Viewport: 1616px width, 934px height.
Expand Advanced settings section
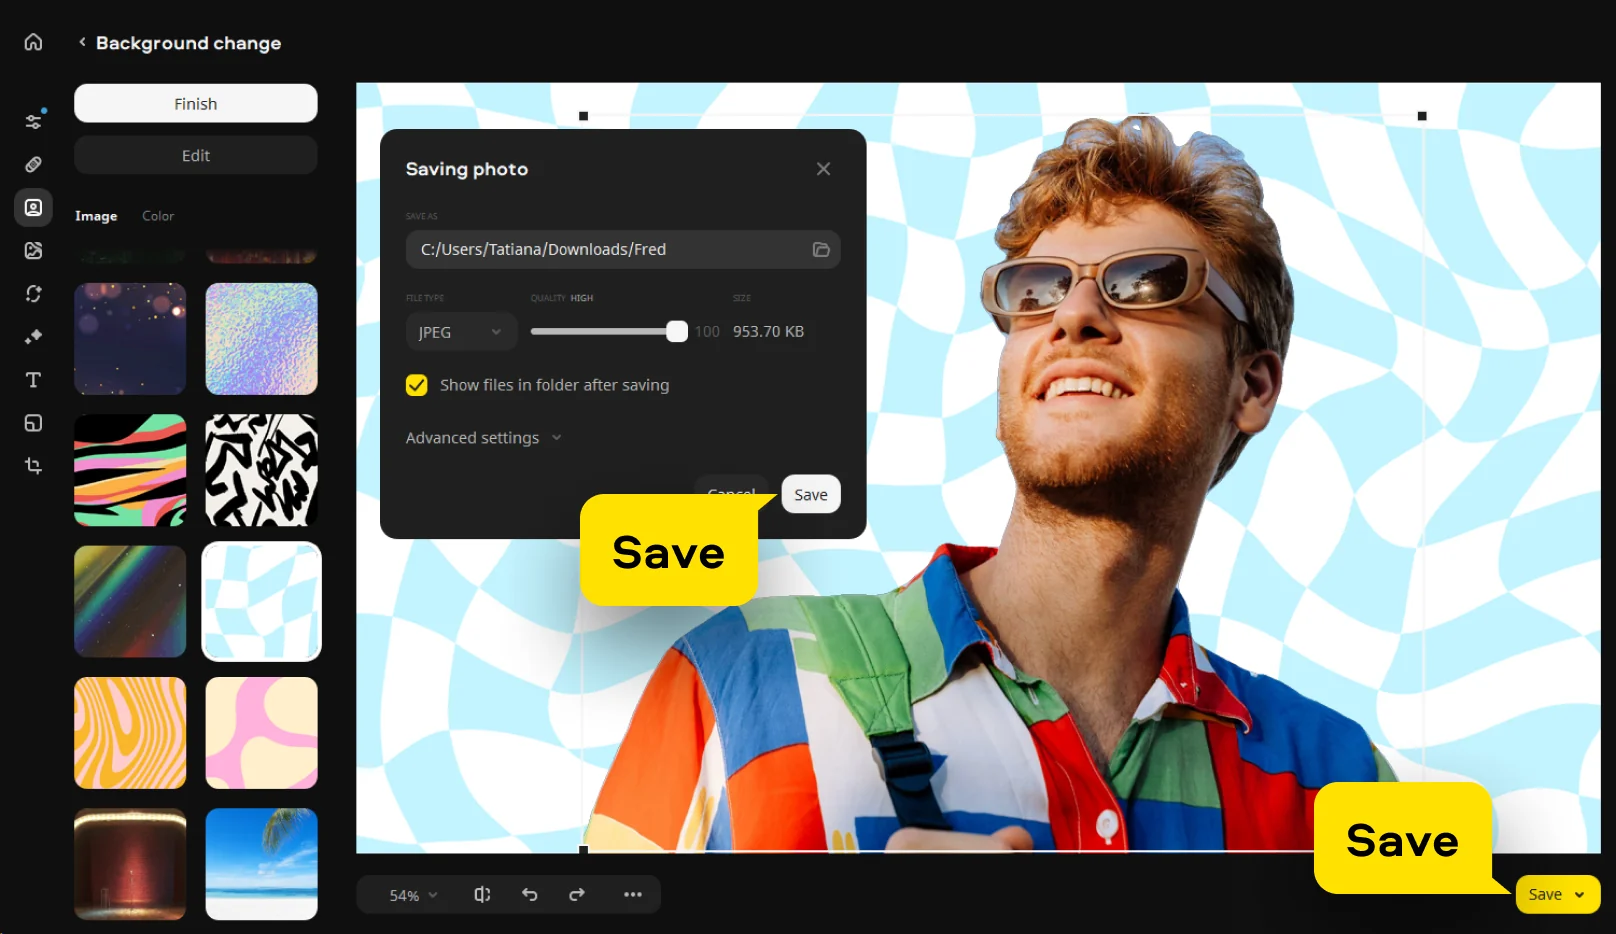484,438
